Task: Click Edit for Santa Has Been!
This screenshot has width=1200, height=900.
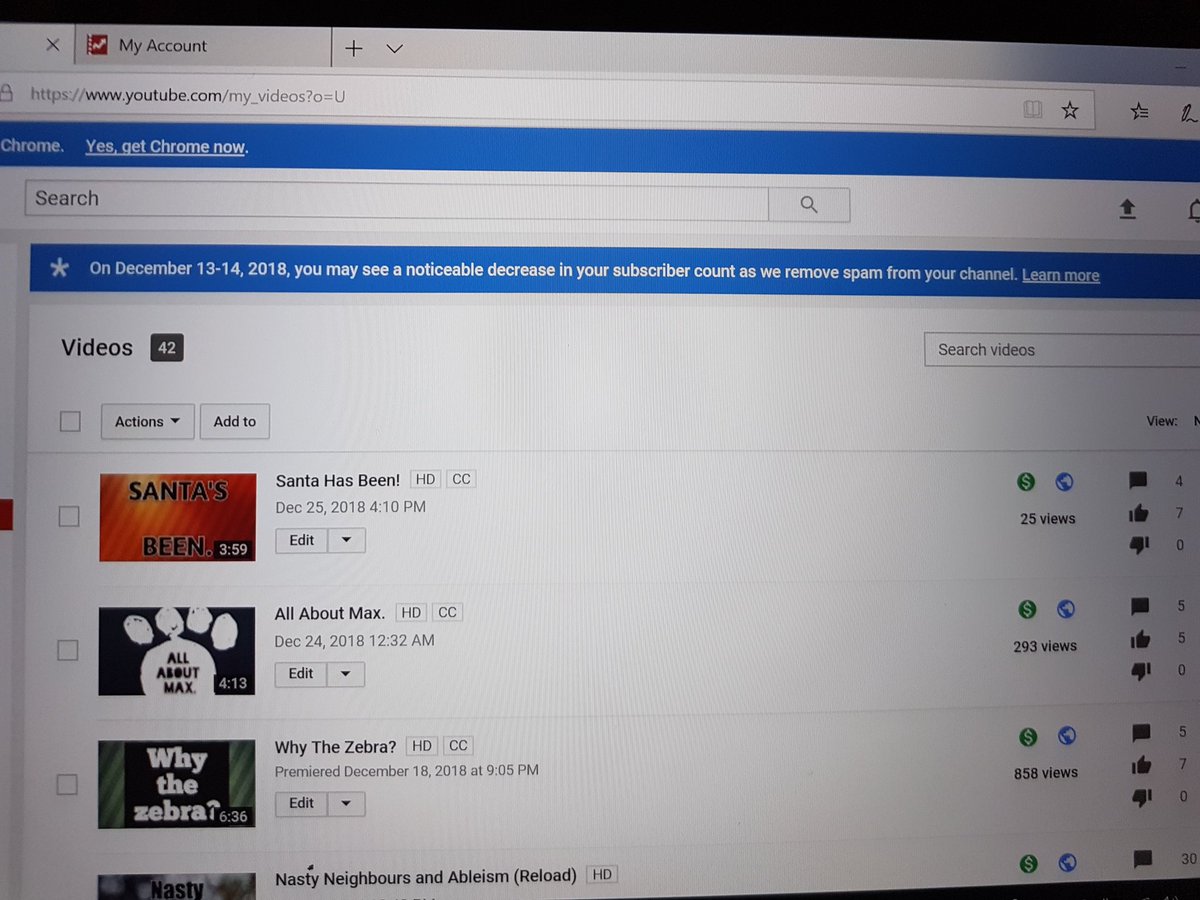Action: 302,540
